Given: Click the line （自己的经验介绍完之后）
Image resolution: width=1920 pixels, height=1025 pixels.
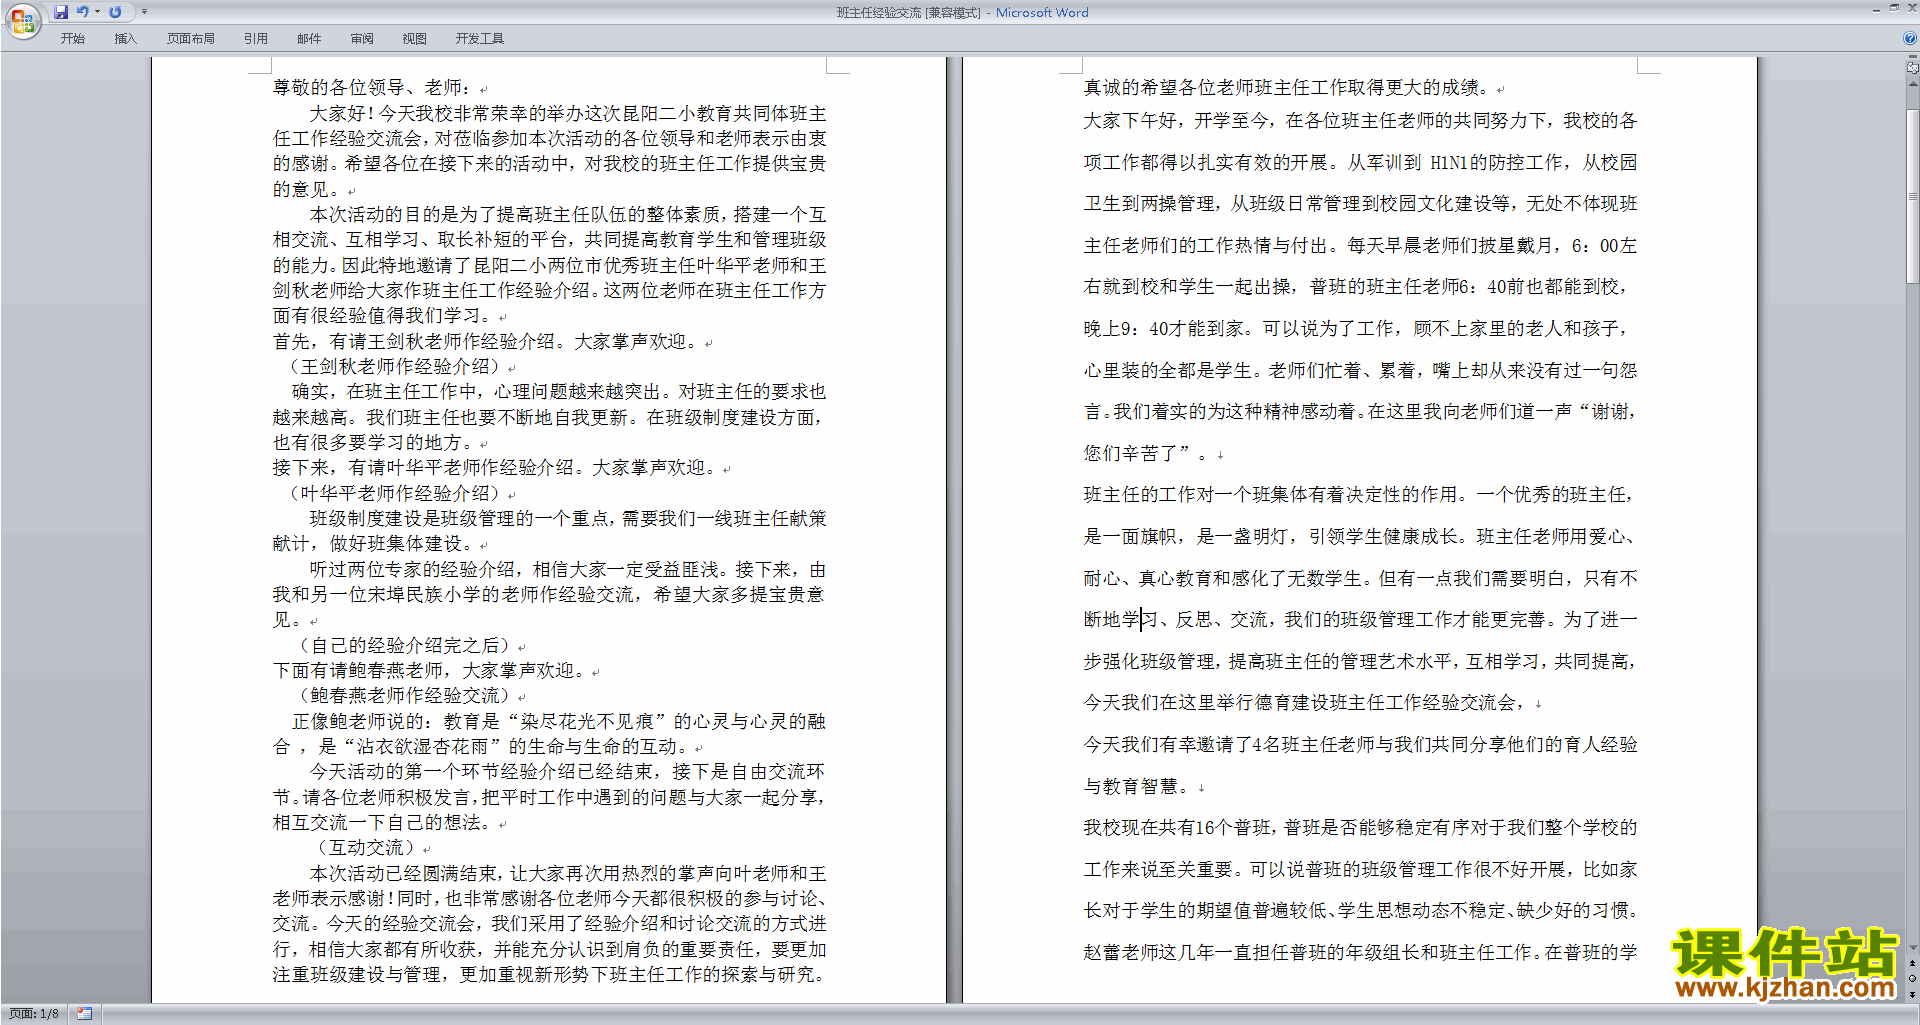Looking at the screenshot, I should click(406, 645).
